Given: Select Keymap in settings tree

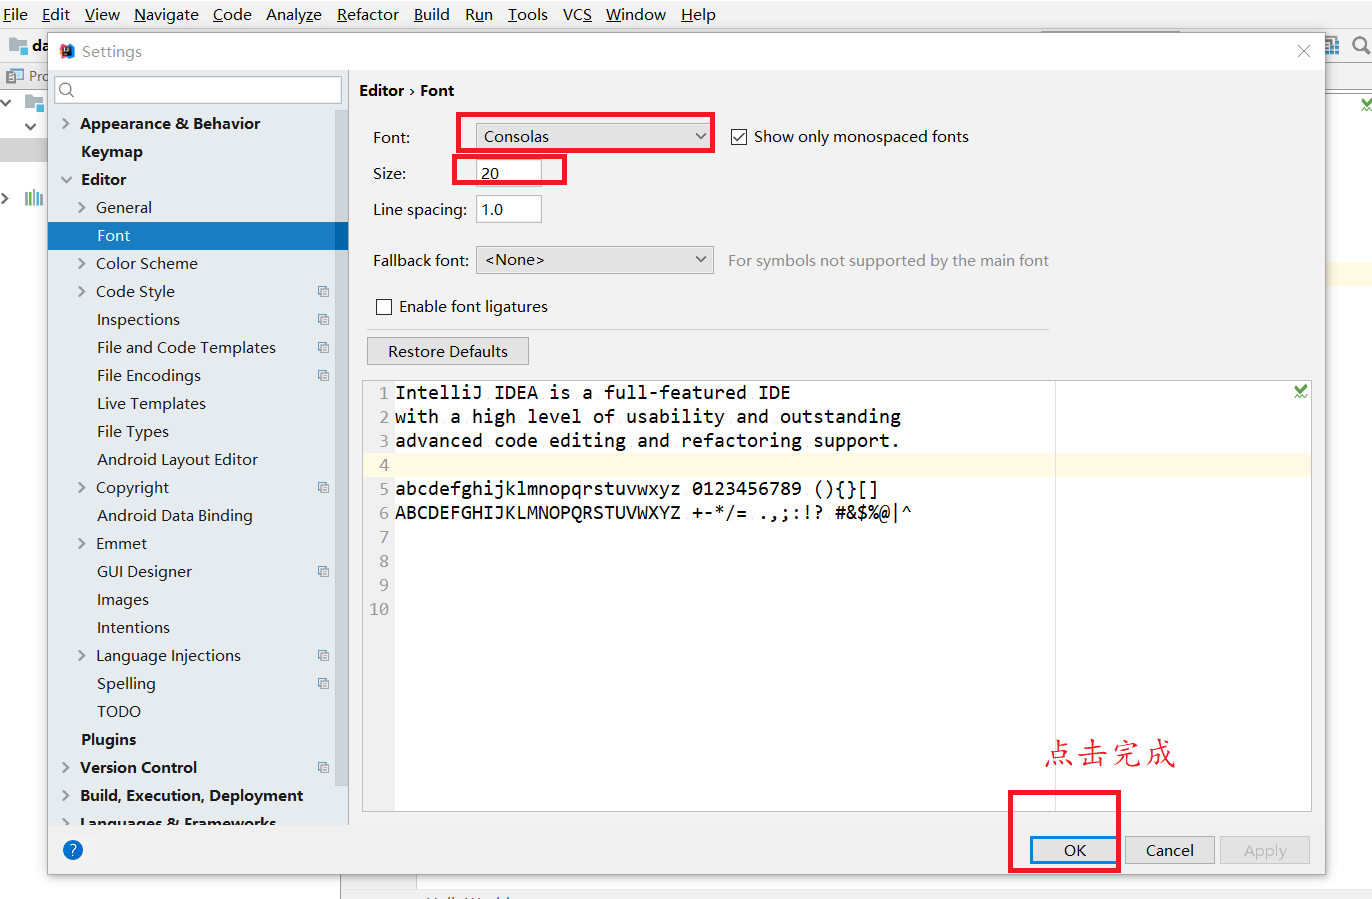Looking at the screenshot, I should tap(112, 152).
